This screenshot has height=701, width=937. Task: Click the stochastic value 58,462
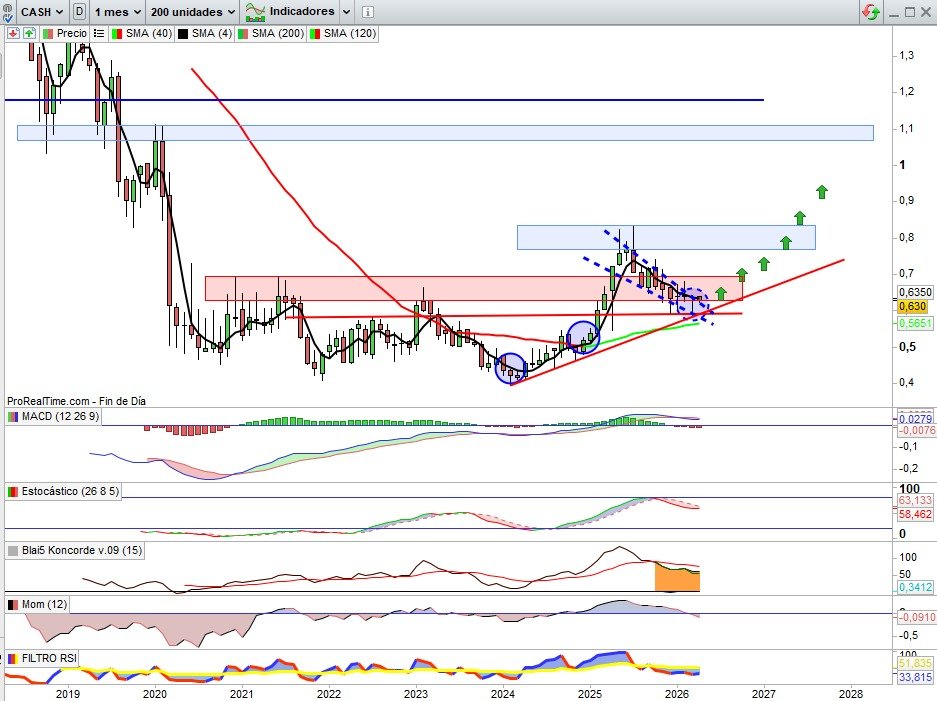(x=915, y=514)
